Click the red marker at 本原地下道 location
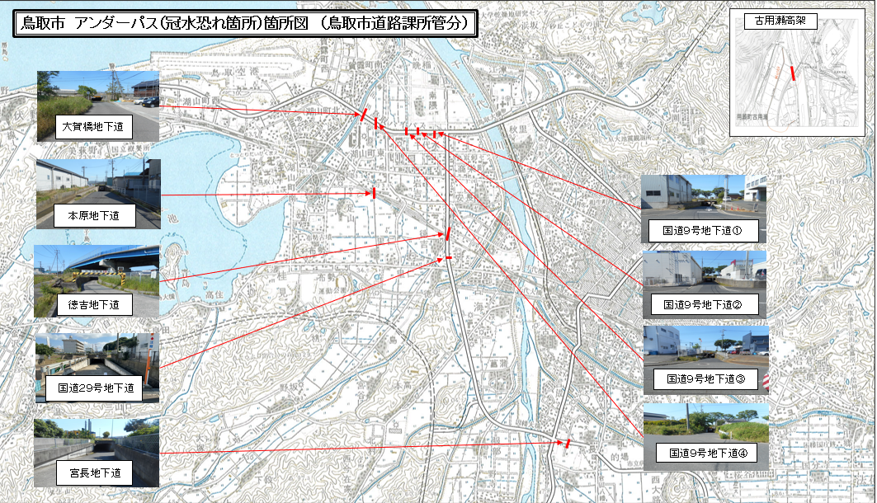Image resolution: width=877 pixels, height=503 pixels. tap(374, 193)
